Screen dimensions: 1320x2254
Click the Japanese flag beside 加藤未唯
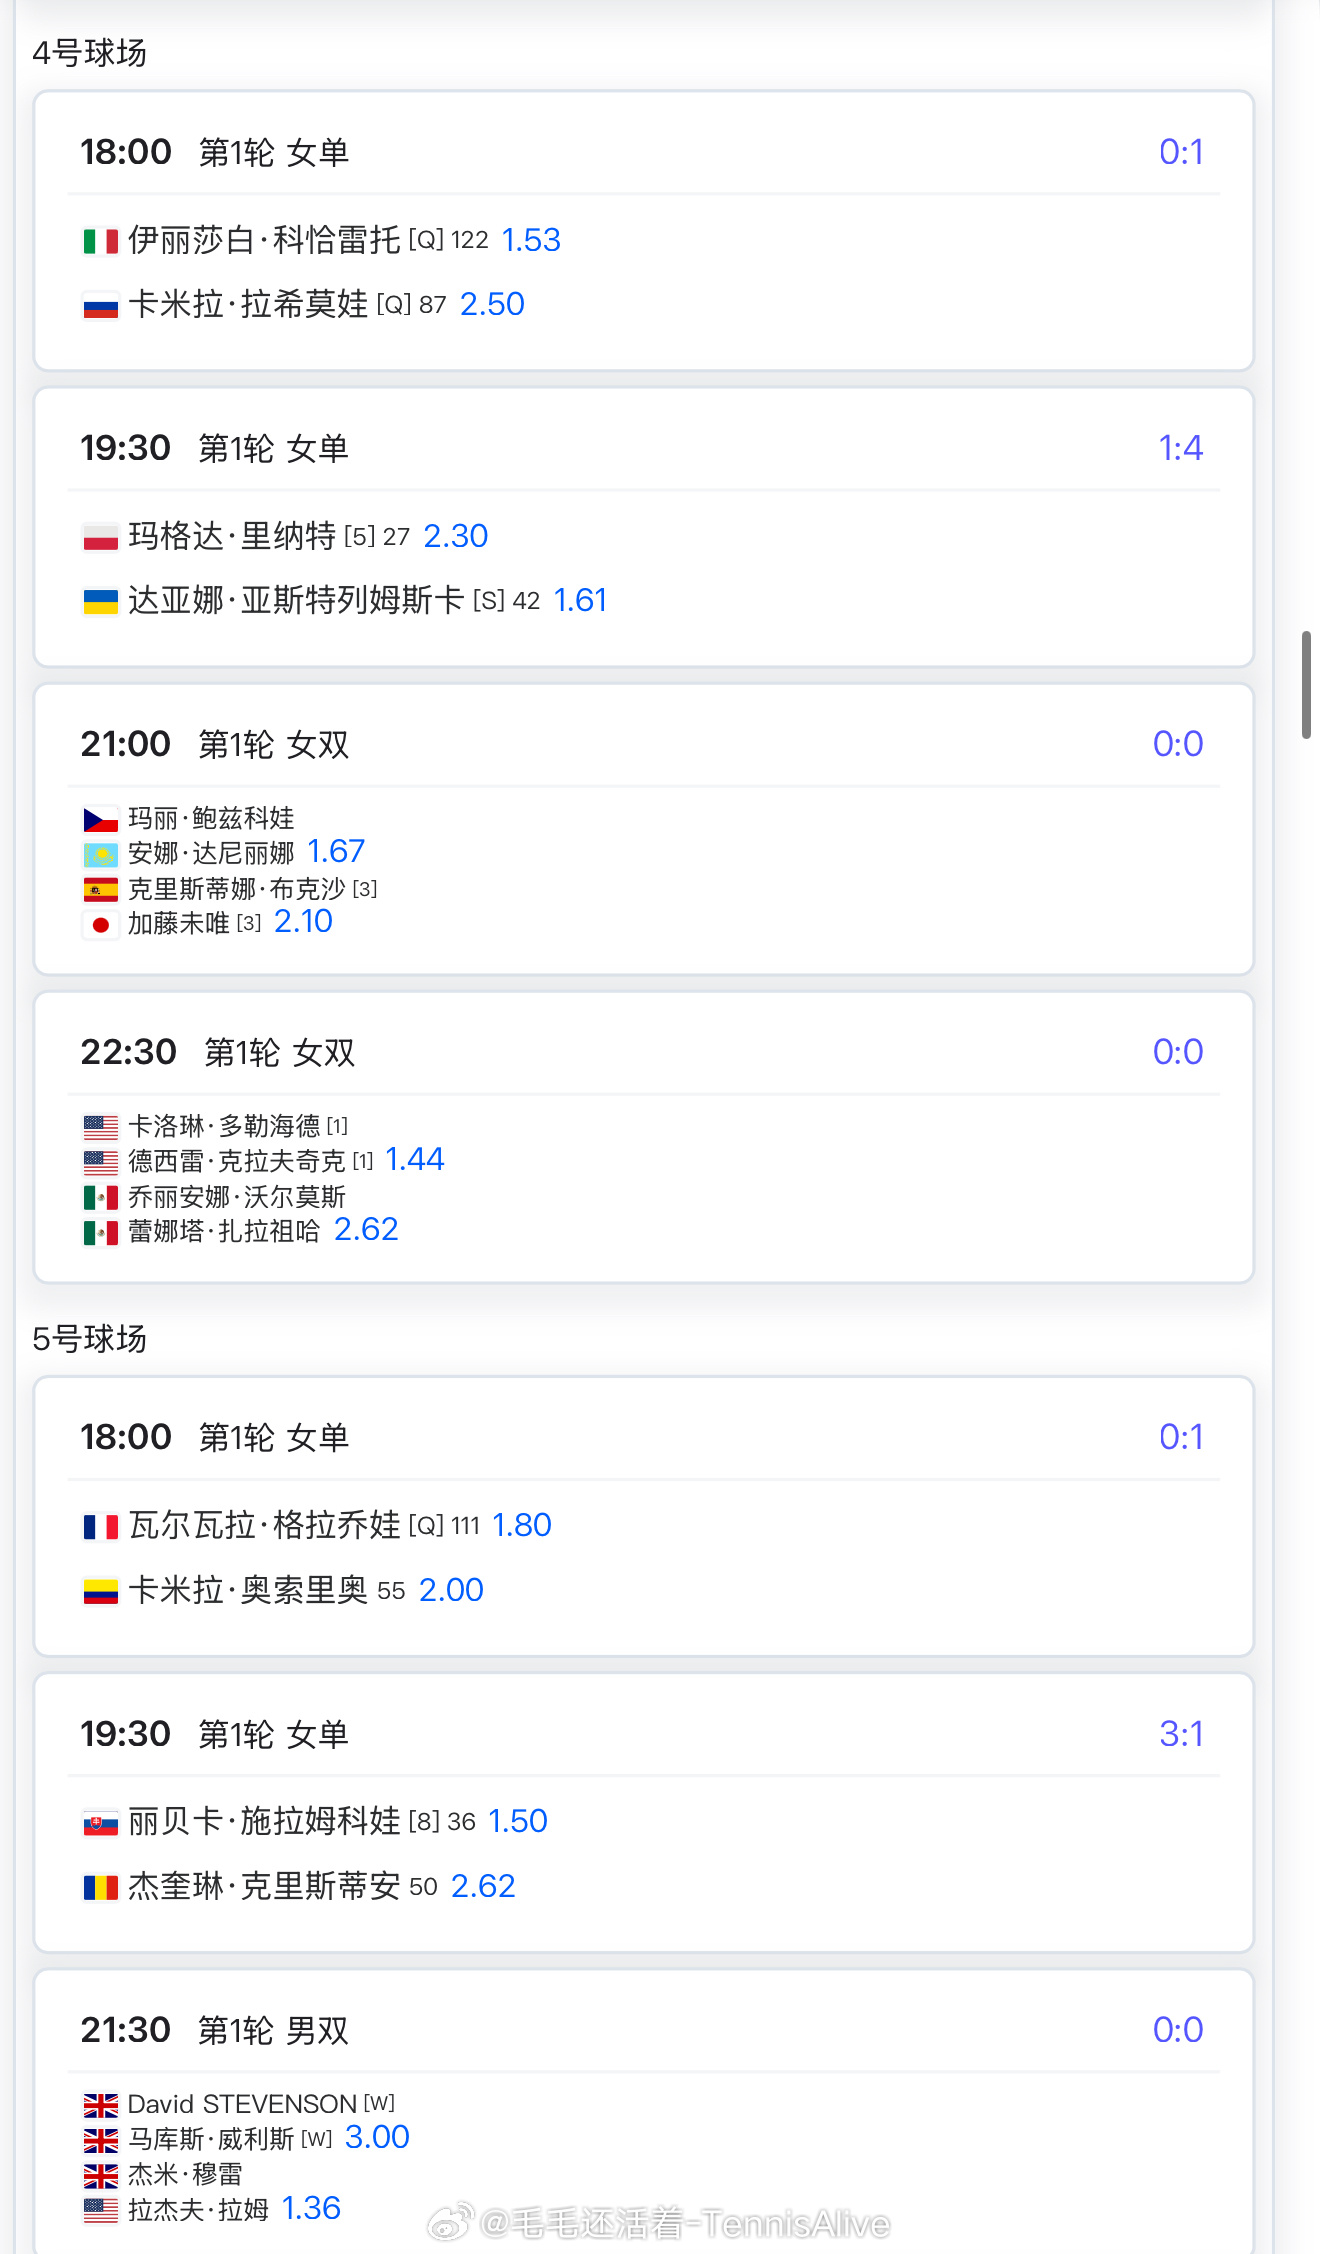(x=100, y=924)
